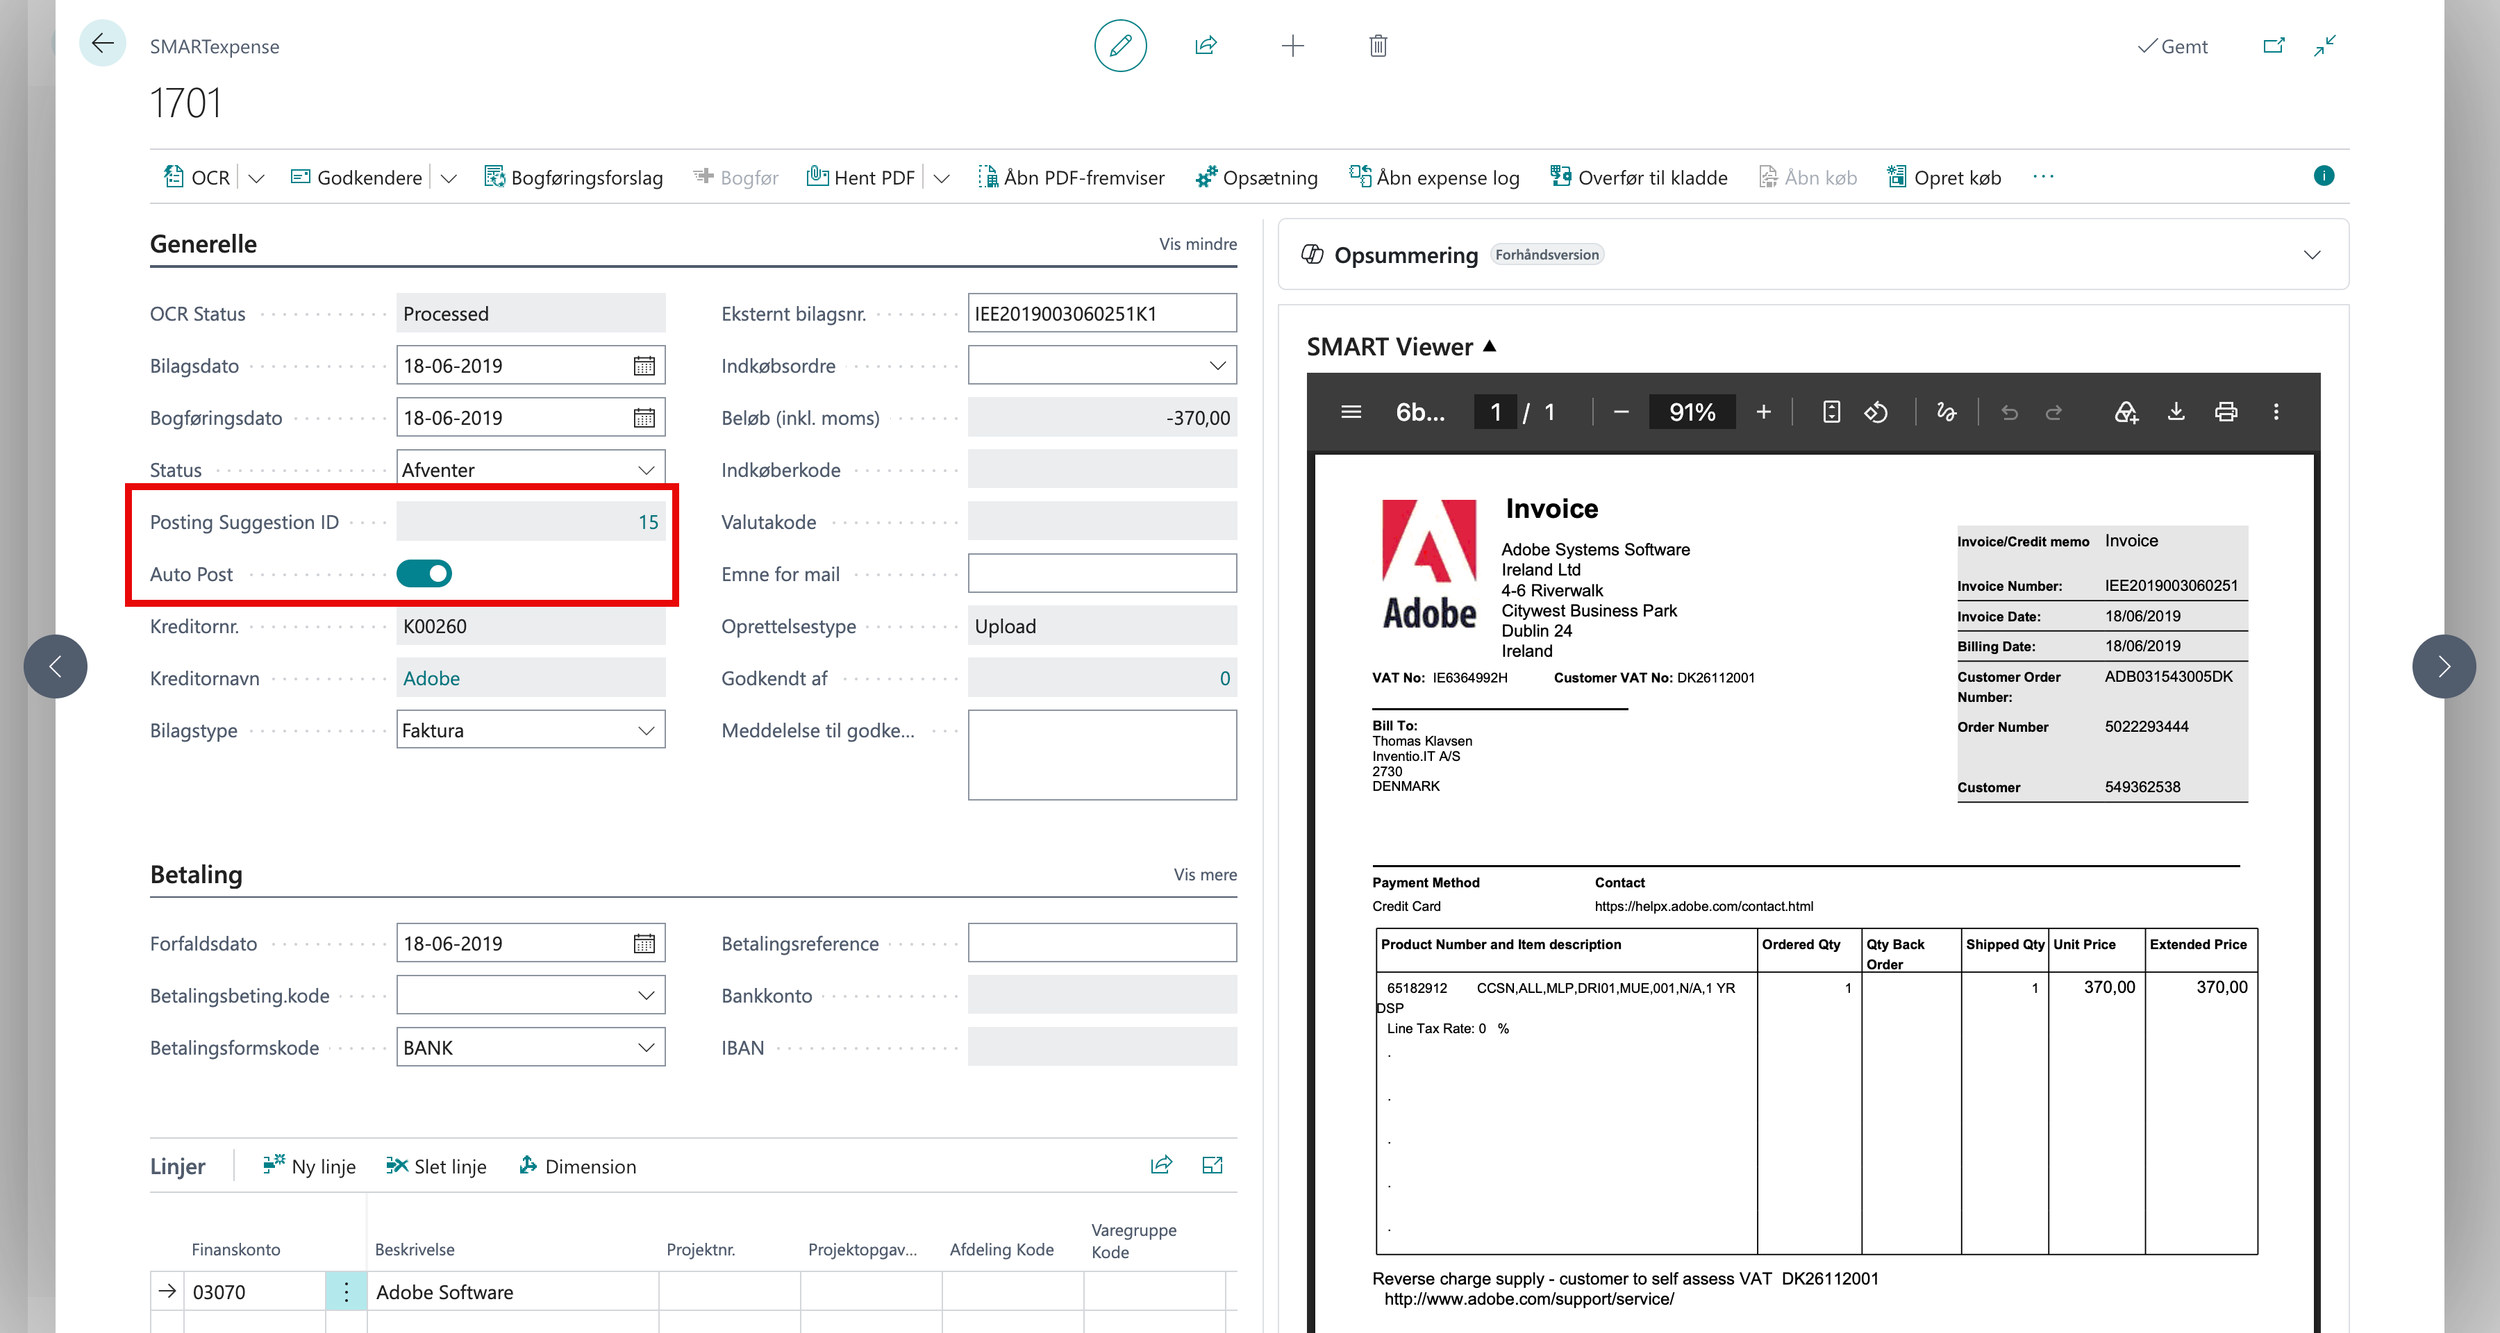
Task: Click Opsætning in action bar
Action: 1257,178
